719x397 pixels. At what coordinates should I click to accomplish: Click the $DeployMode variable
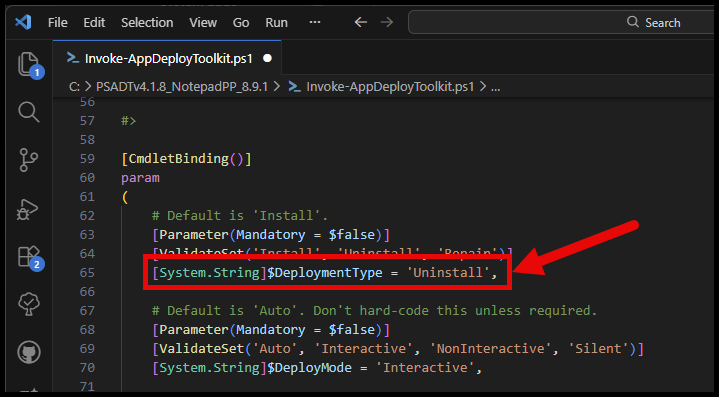[310, 368]
